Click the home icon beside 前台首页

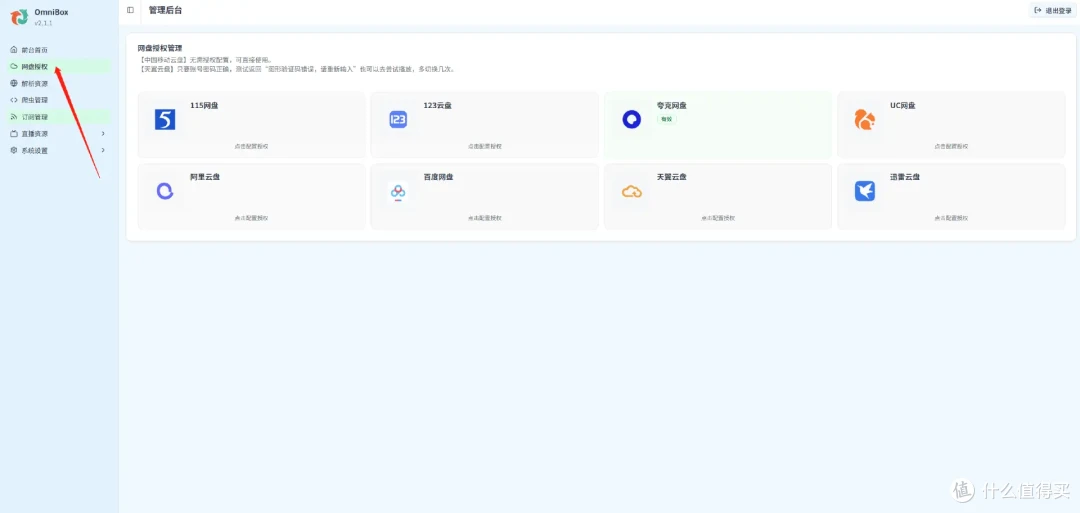pos(14,50)
